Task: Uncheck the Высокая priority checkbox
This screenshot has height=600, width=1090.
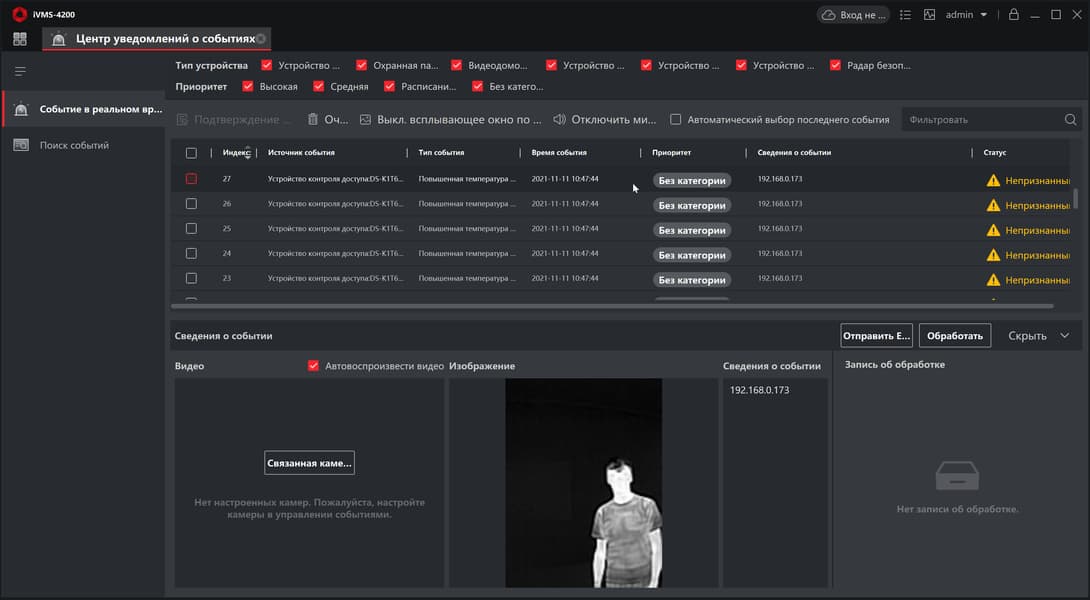Action: pyautogui.click(x=249, y=87)
